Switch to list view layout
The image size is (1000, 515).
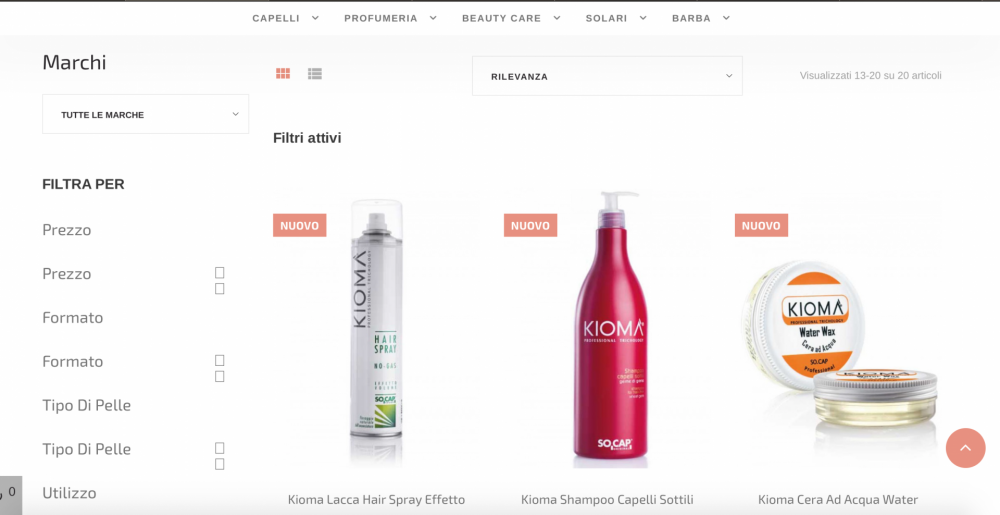(314, 73)
